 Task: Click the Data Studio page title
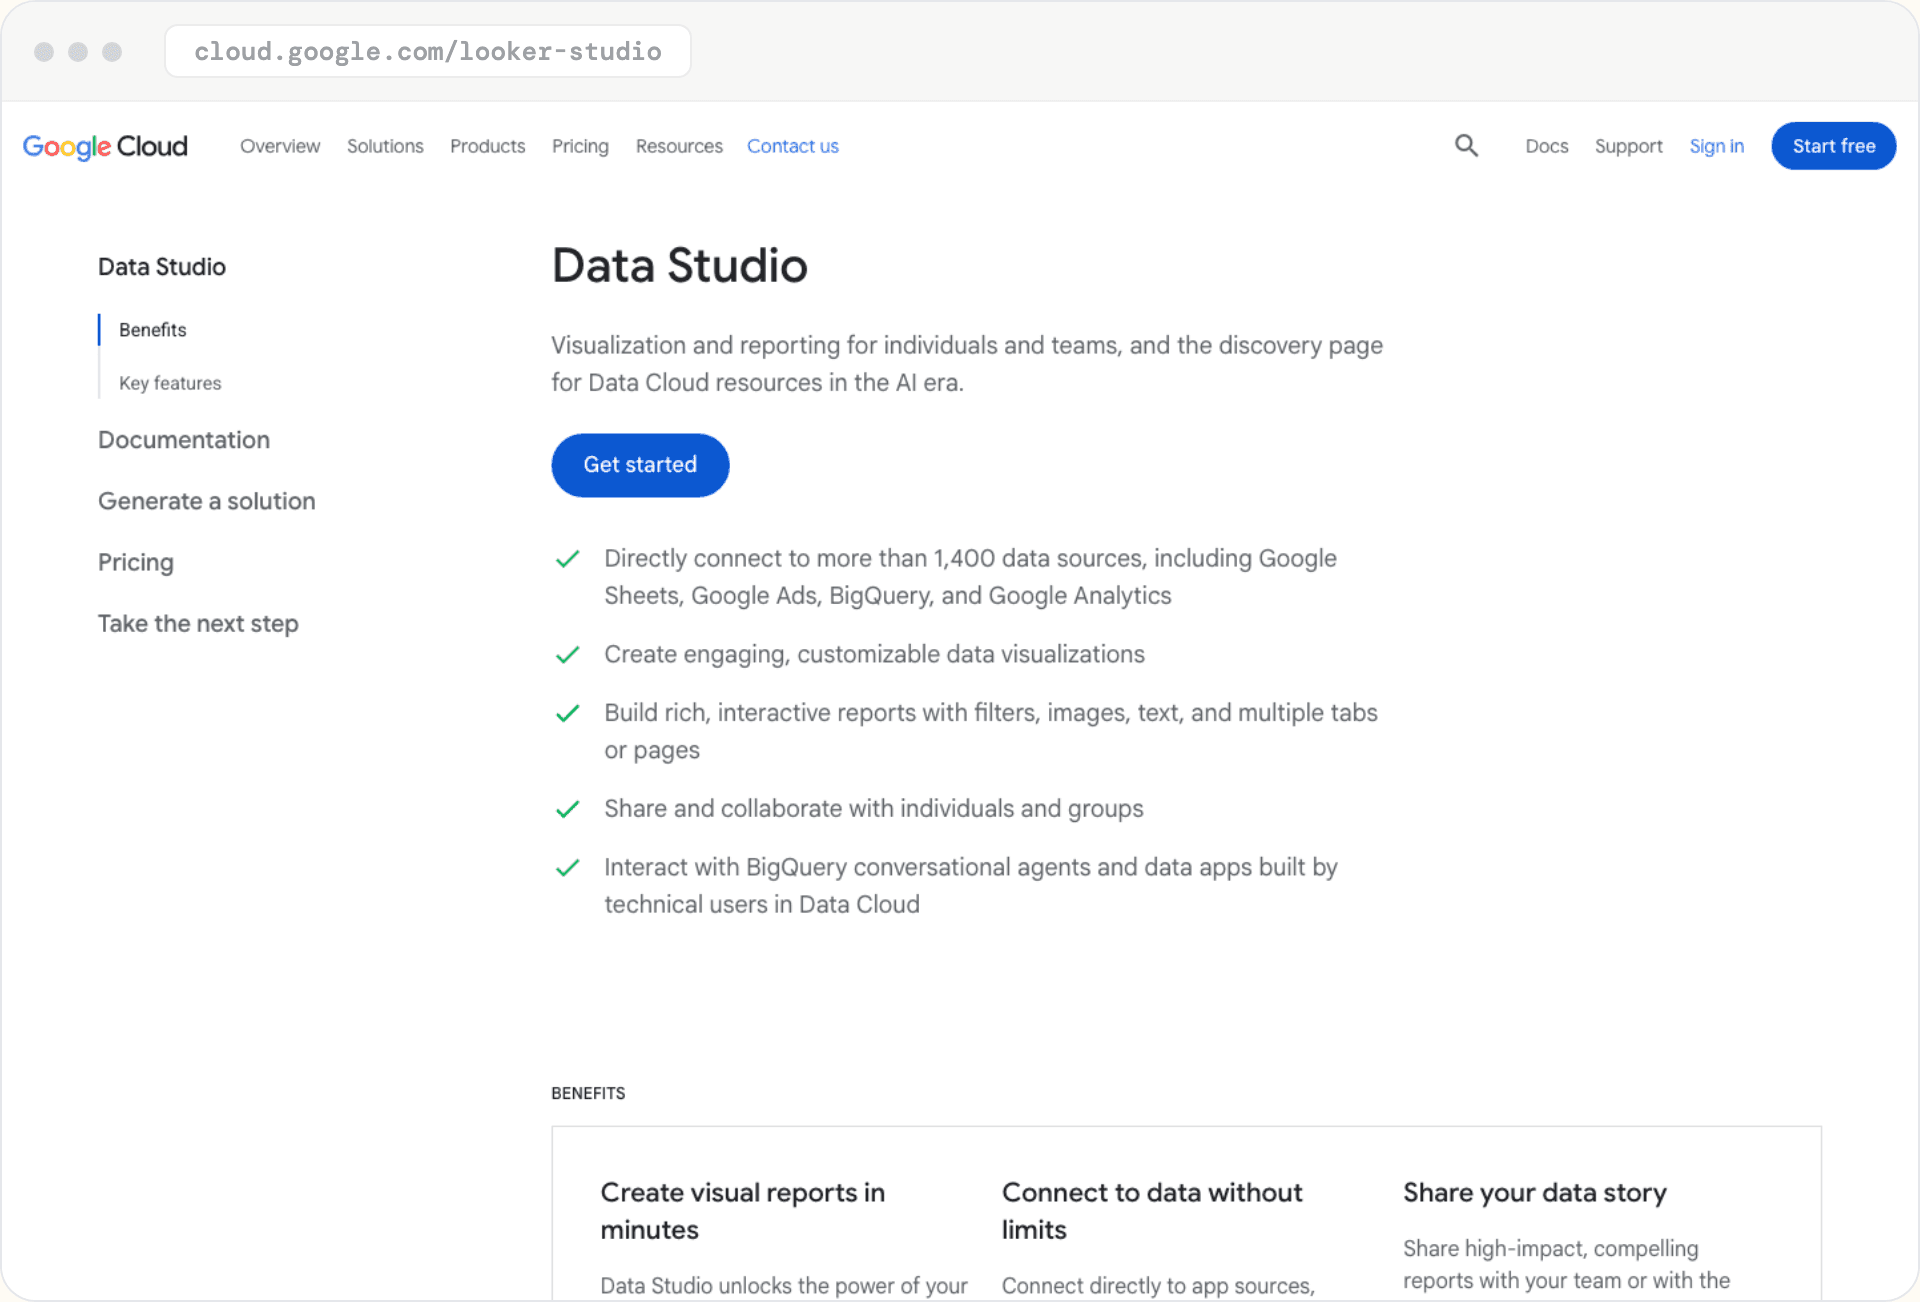pos(680,266)
